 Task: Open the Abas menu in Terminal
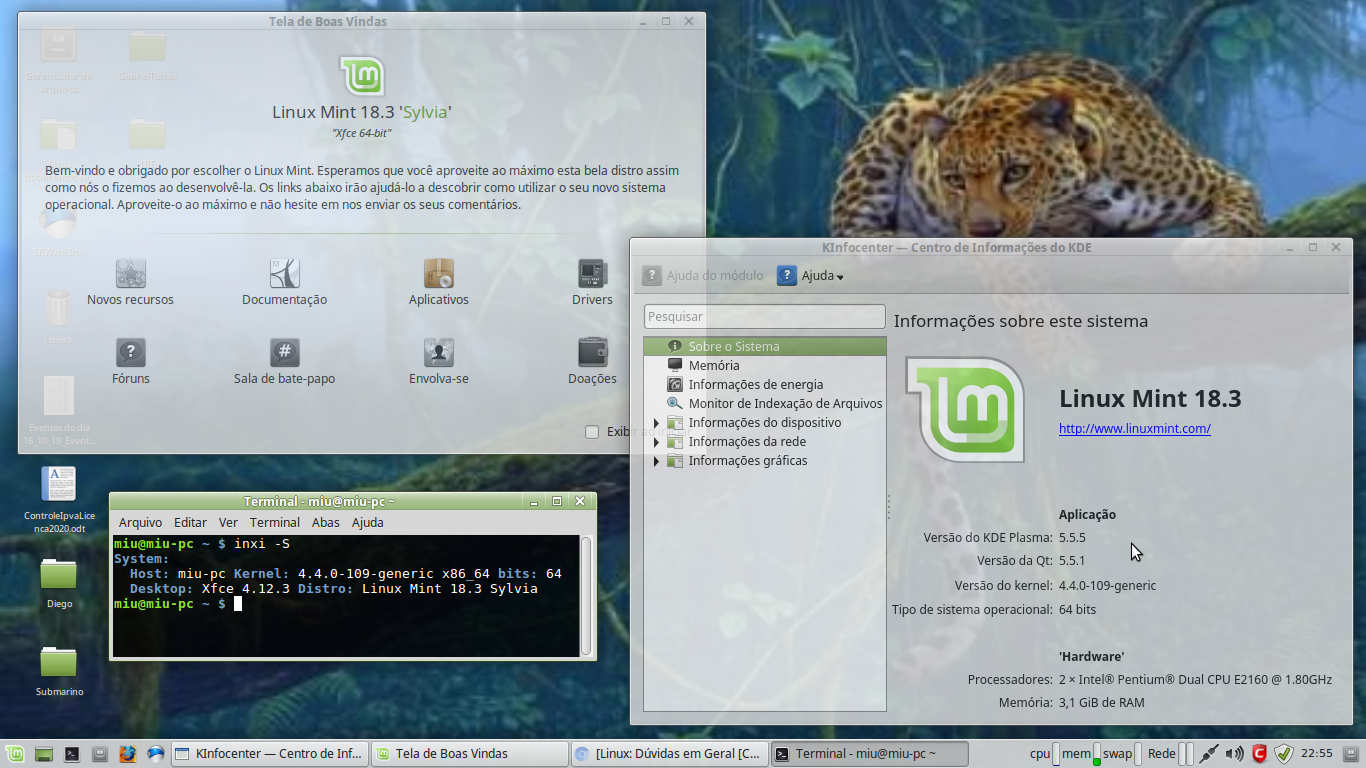(326, 522)
